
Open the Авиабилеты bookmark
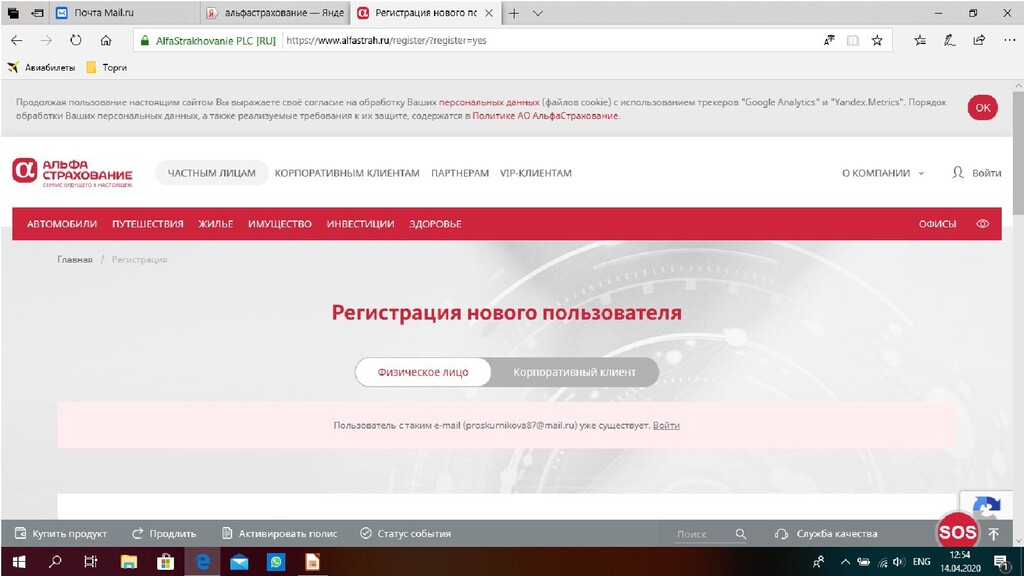pos(41,67)
